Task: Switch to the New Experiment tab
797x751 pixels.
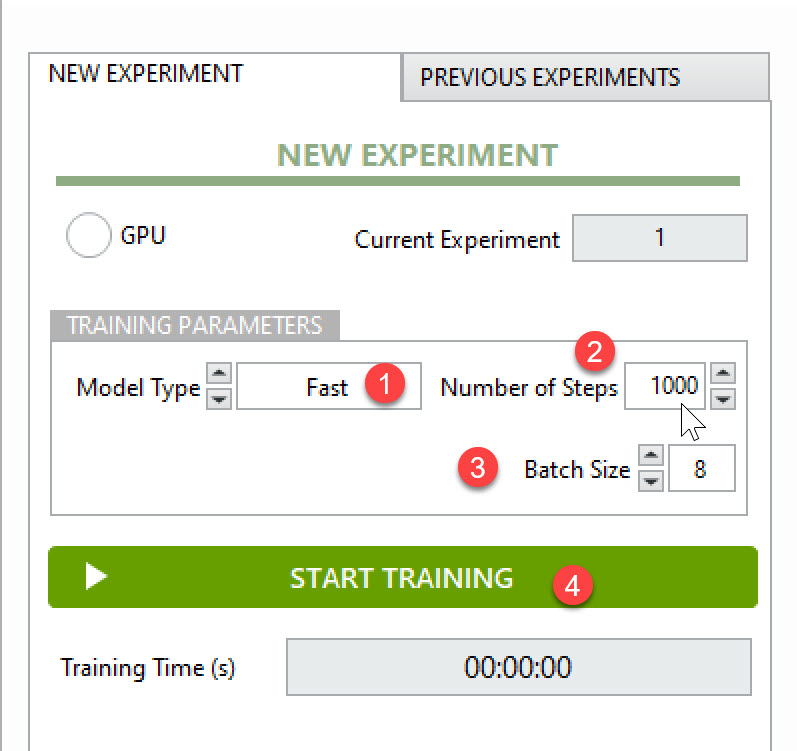Action: click(146, 73)
